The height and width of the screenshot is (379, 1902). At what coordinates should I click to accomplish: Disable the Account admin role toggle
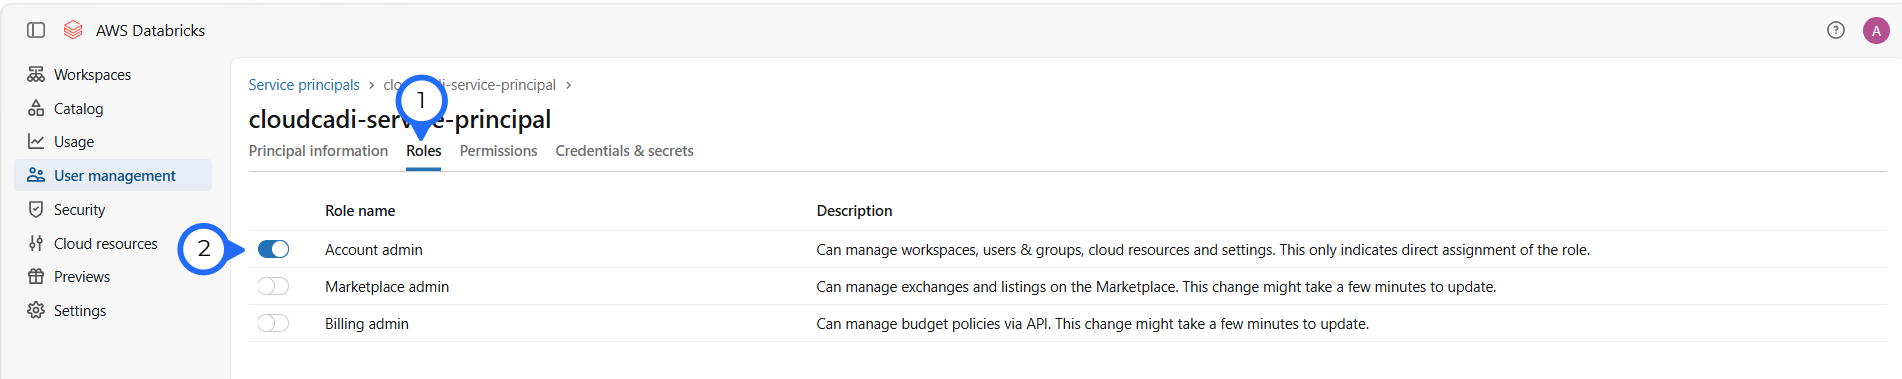[273, 249]
